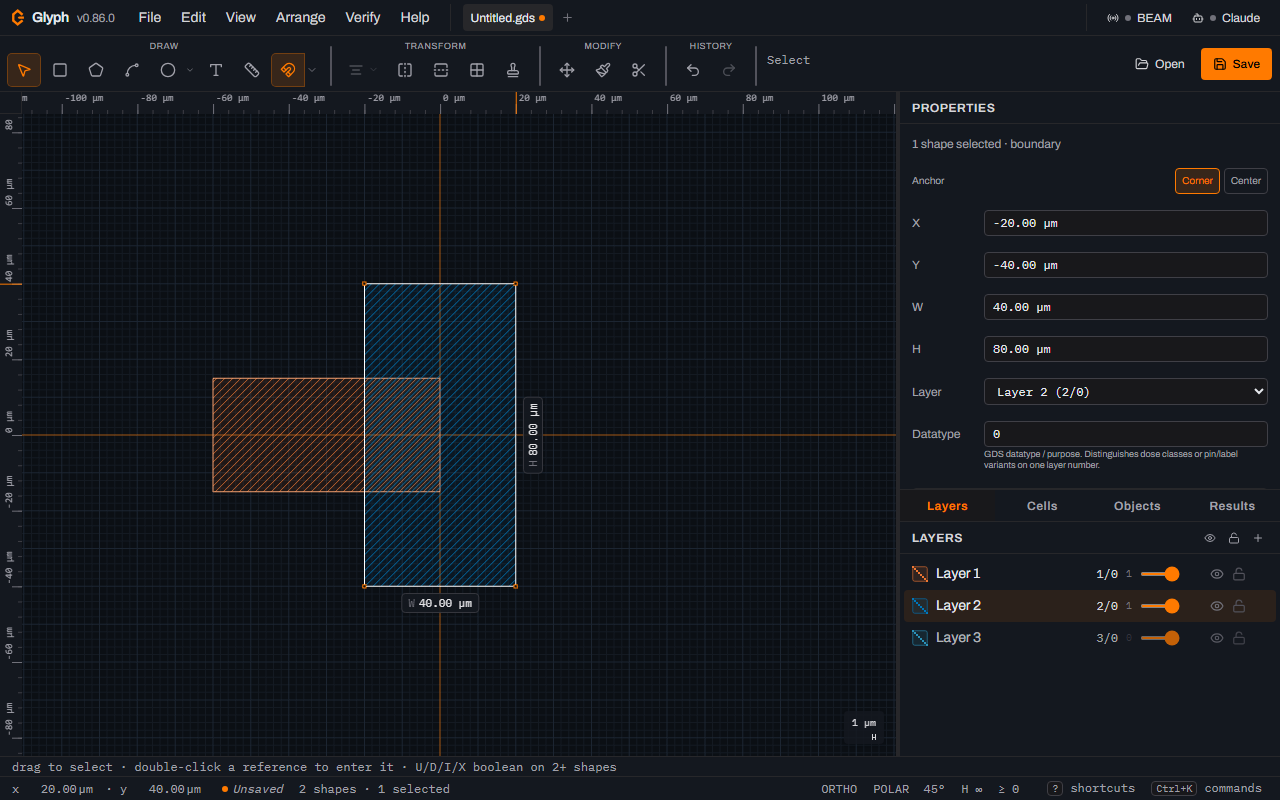Toggle lock for all layers
Image resolution: width=1280 pixels, height=800 pixels.
coord(1234,538)
